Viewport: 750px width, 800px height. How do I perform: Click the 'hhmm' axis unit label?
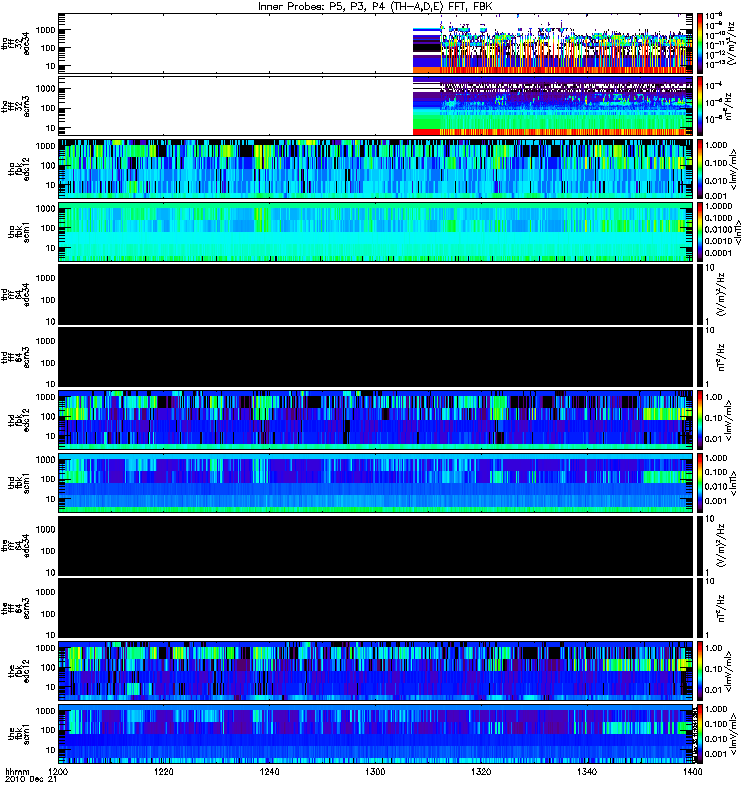click(x=17, y=771)
